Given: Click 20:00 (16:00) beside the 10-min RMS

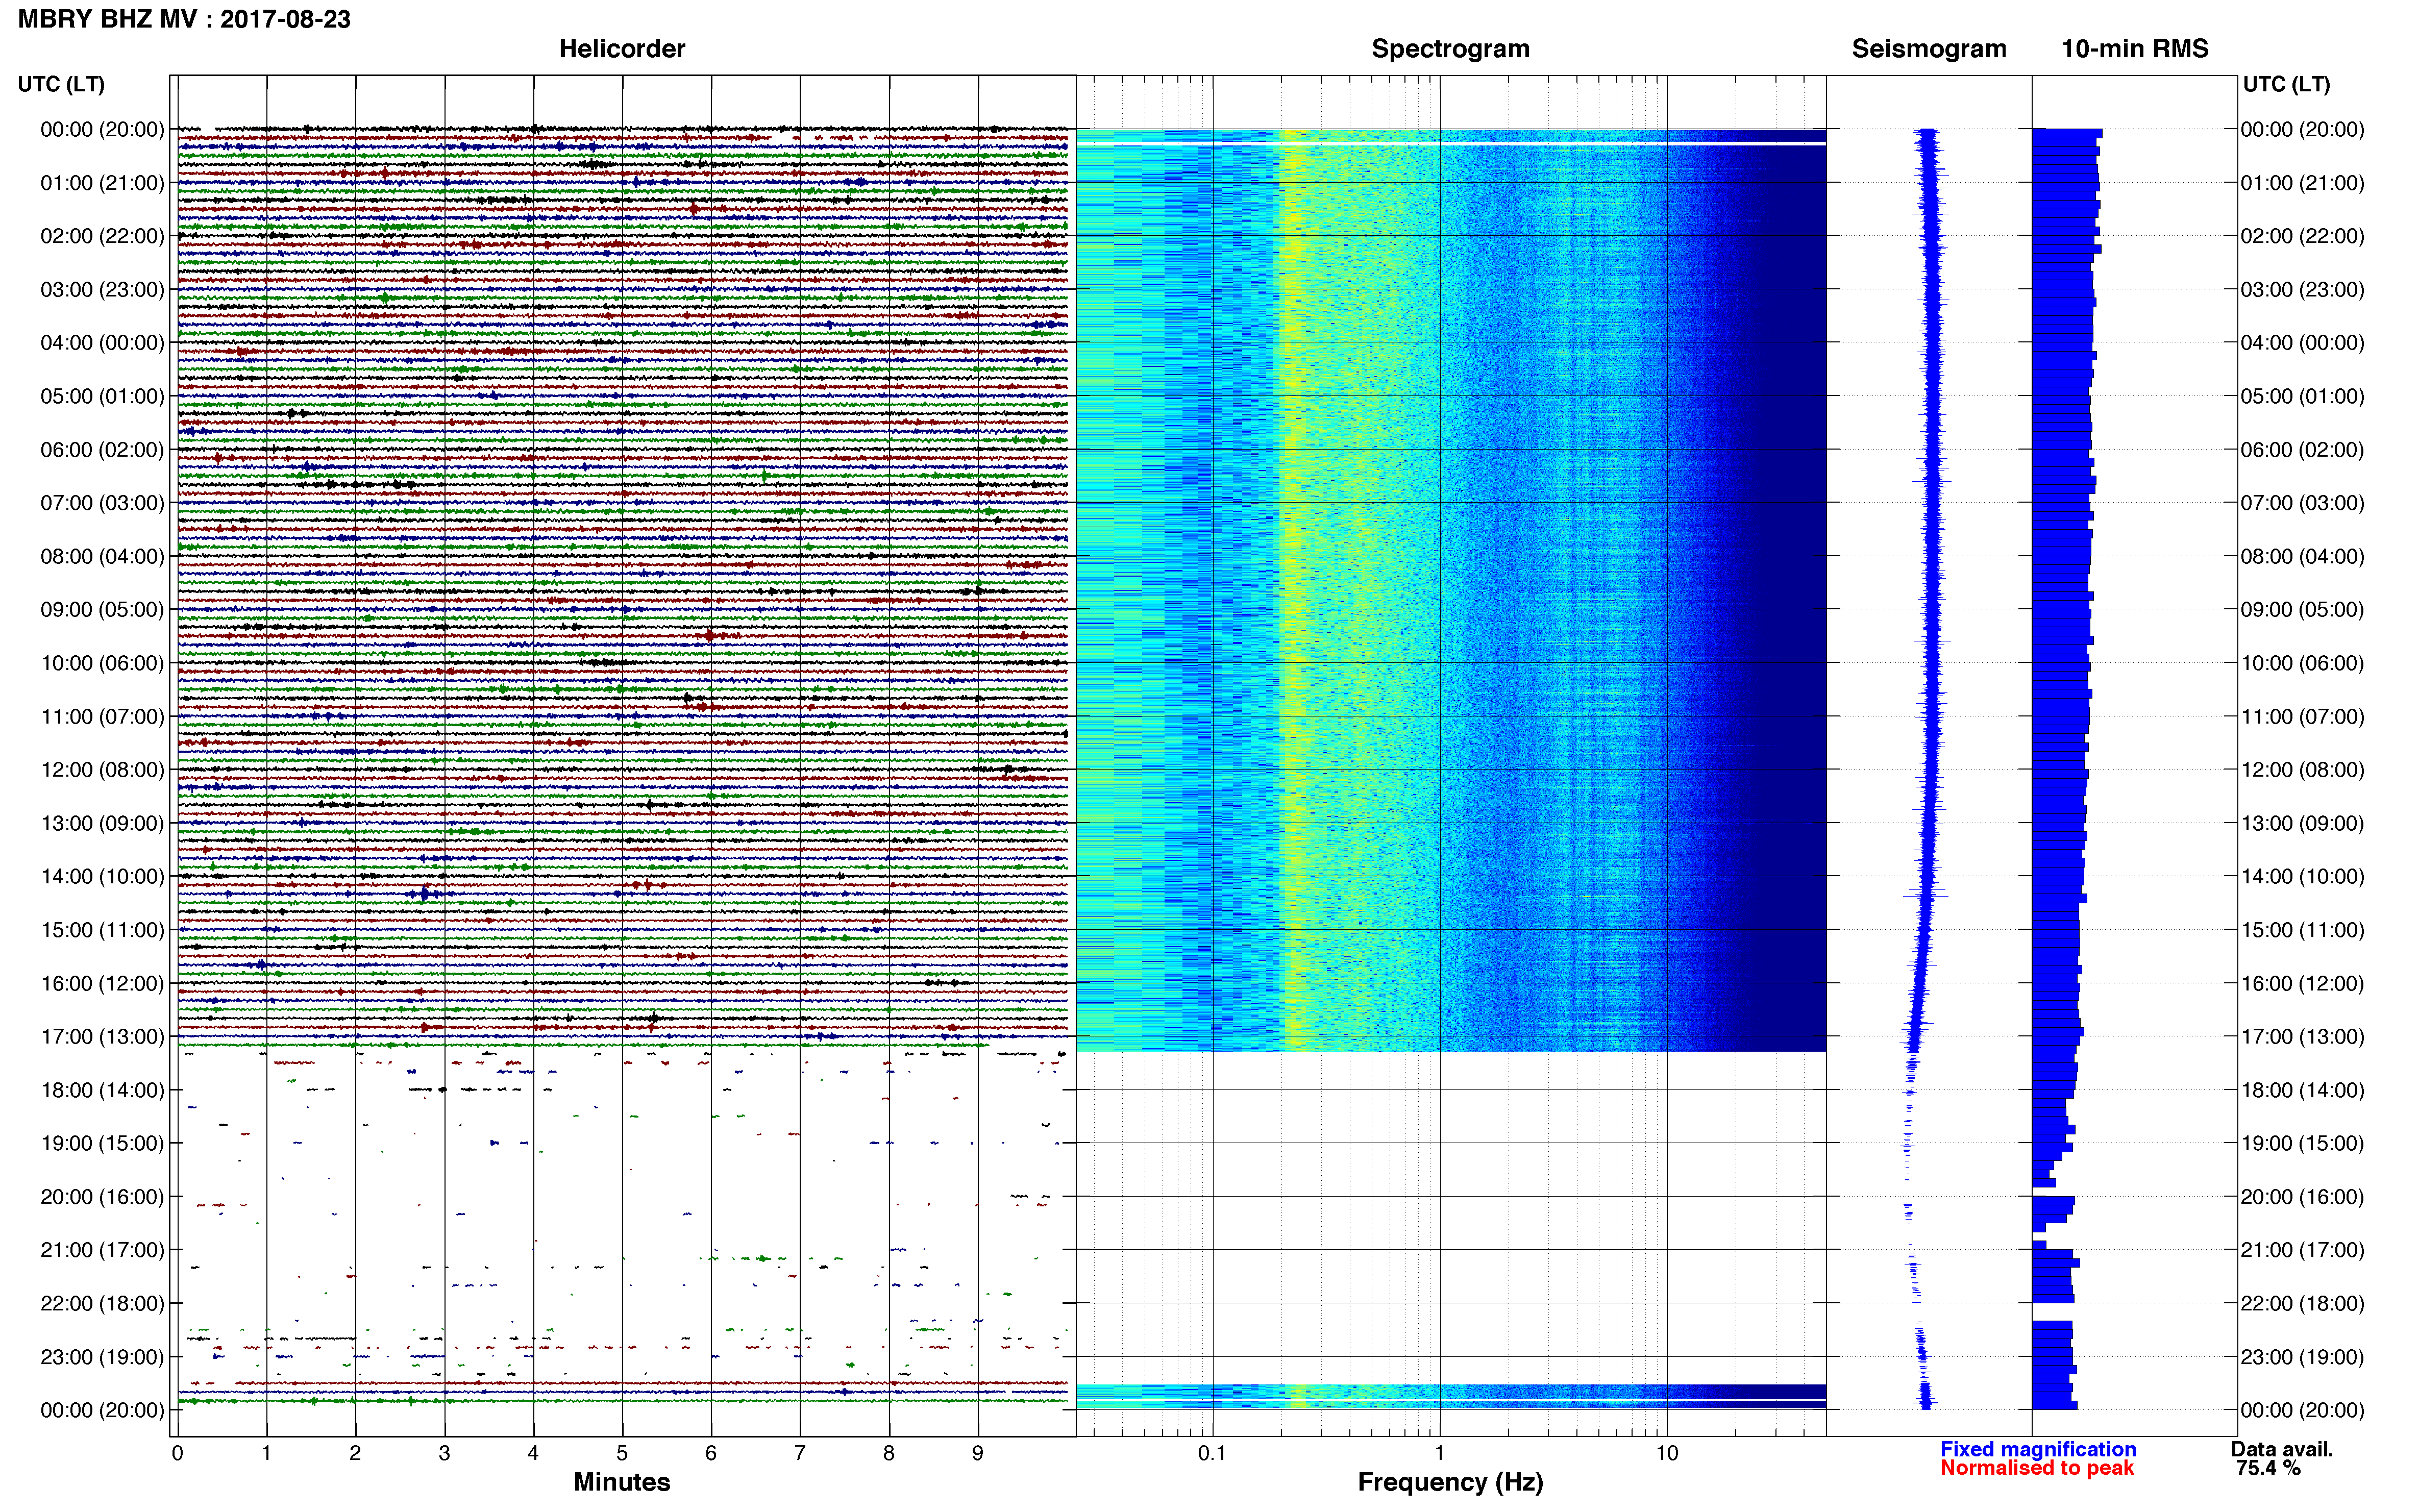Looking at the screenshot, I should coord(2302,1197).
